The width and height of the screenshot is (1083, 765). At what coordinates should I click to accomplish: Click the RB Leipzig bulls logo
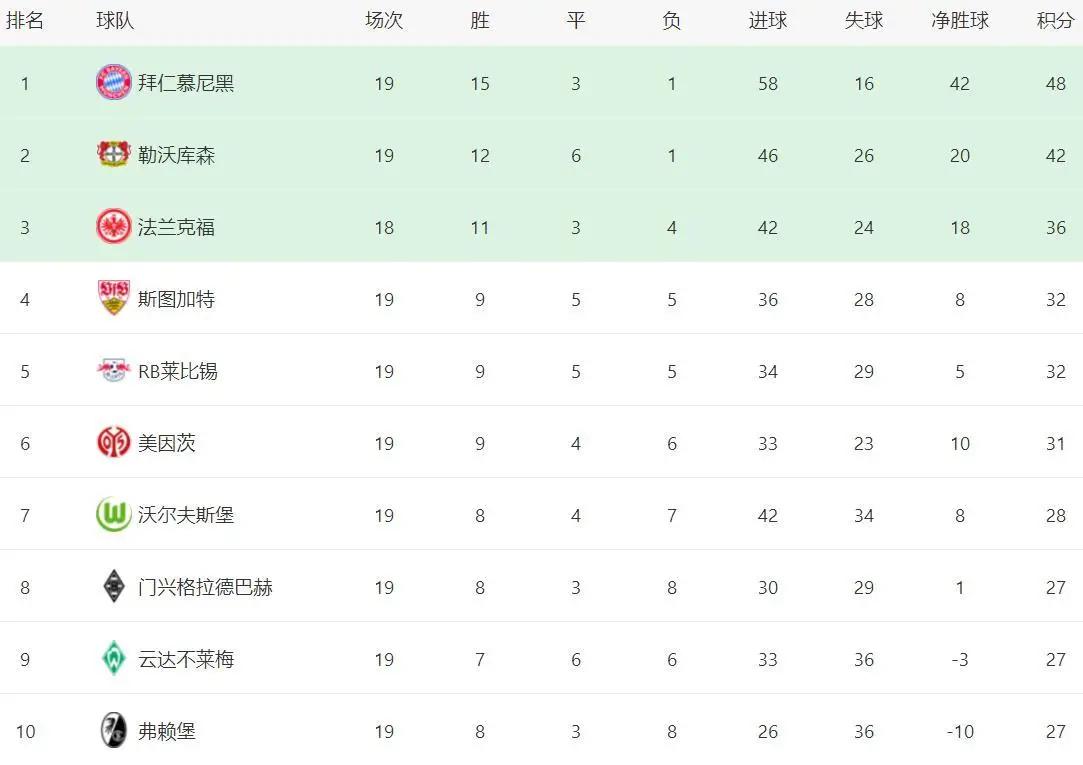(x=114, y=371)
